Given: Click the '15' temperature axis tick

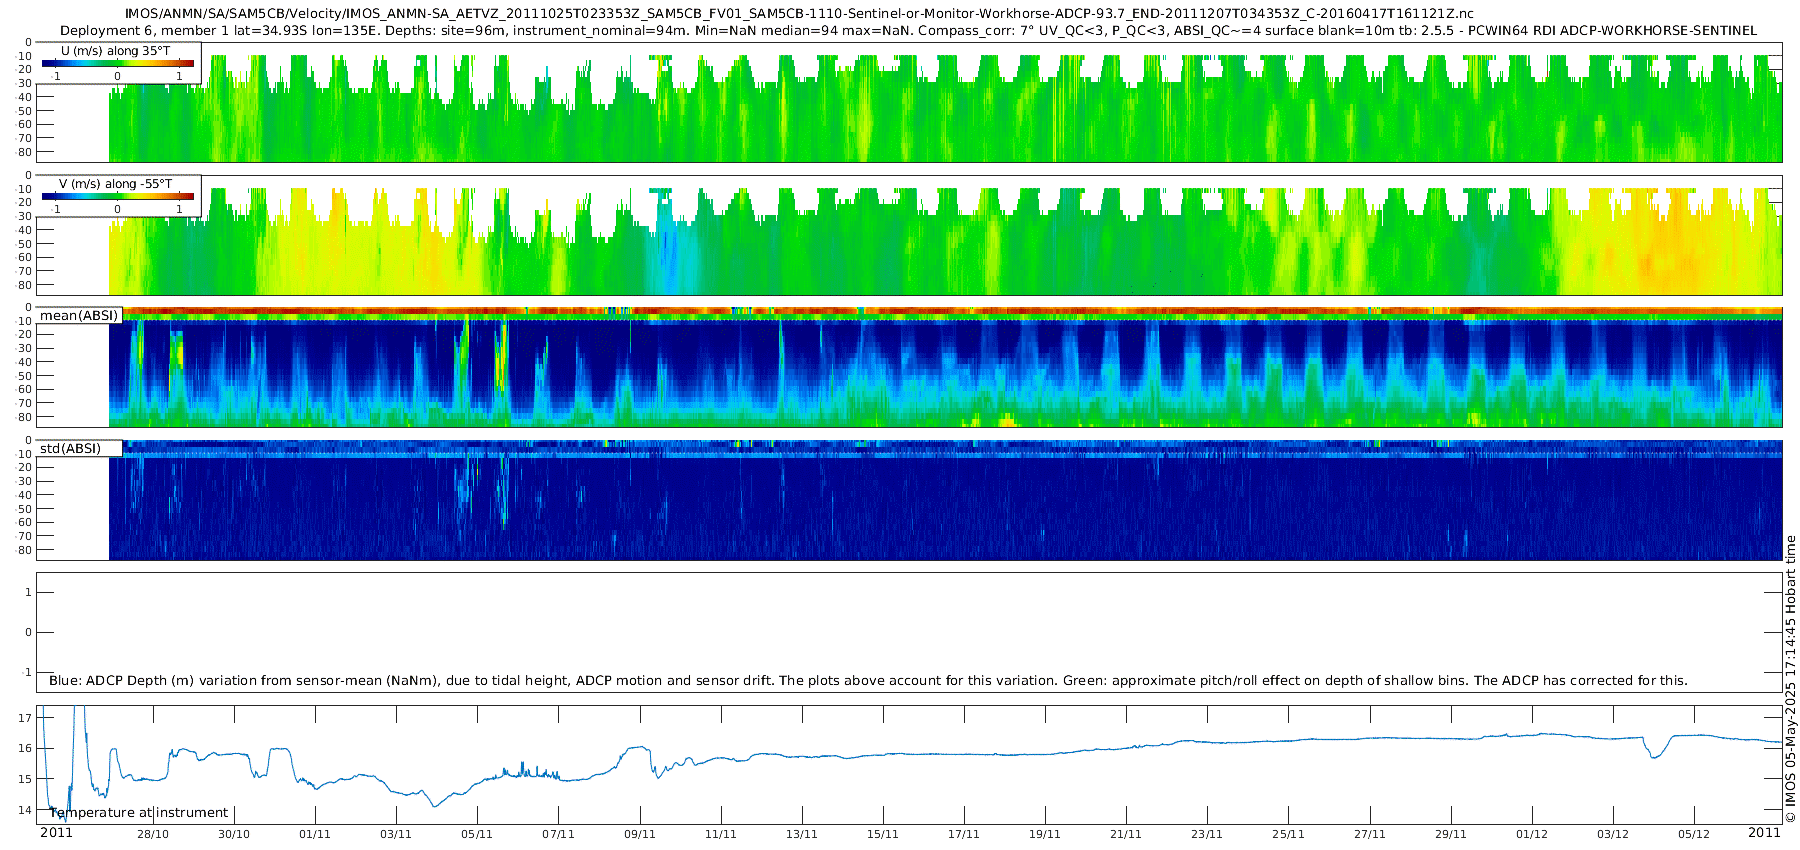Looking at the screenshot, I should [25, 779].
